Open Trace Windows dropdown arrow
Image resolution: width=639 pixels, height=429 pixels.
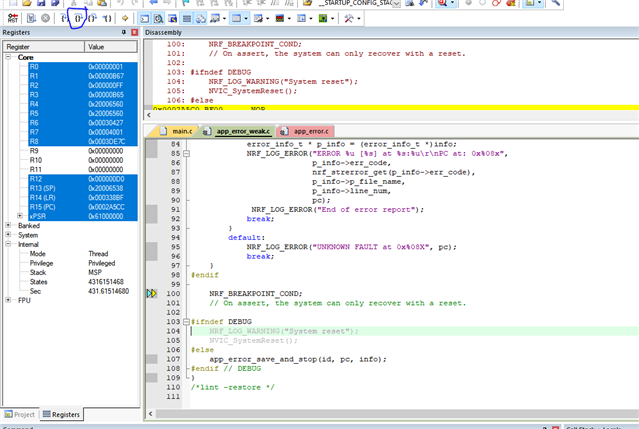(x=311, y=18)
